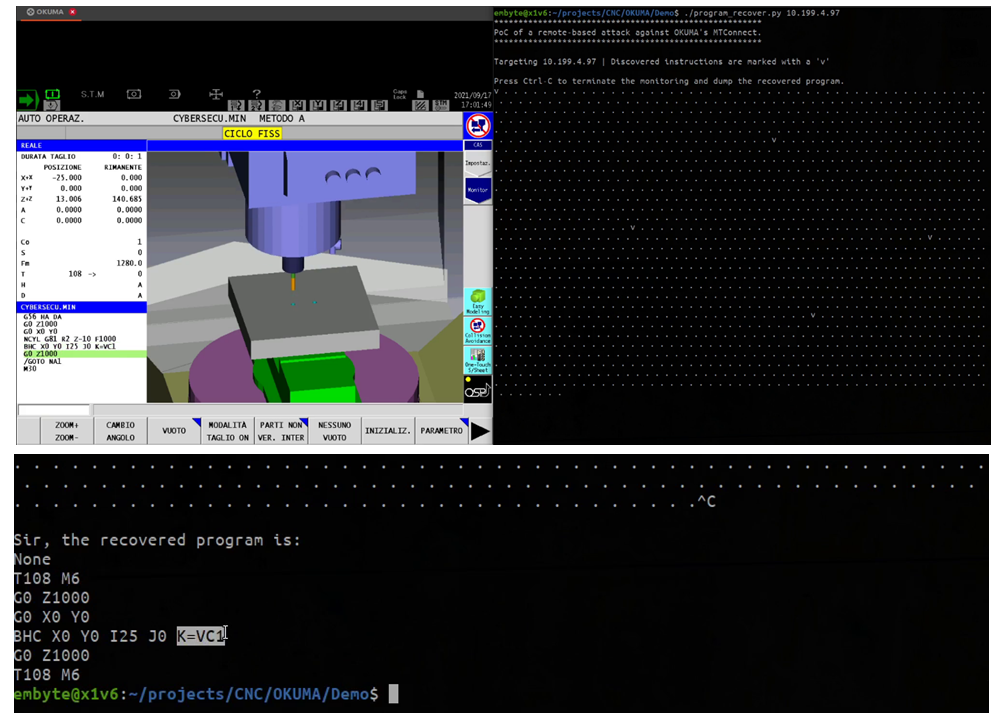The height and width of the screenshot is (721, 1007).
Task: Switch to the Monitor side tab
Action: coord(478,189)
